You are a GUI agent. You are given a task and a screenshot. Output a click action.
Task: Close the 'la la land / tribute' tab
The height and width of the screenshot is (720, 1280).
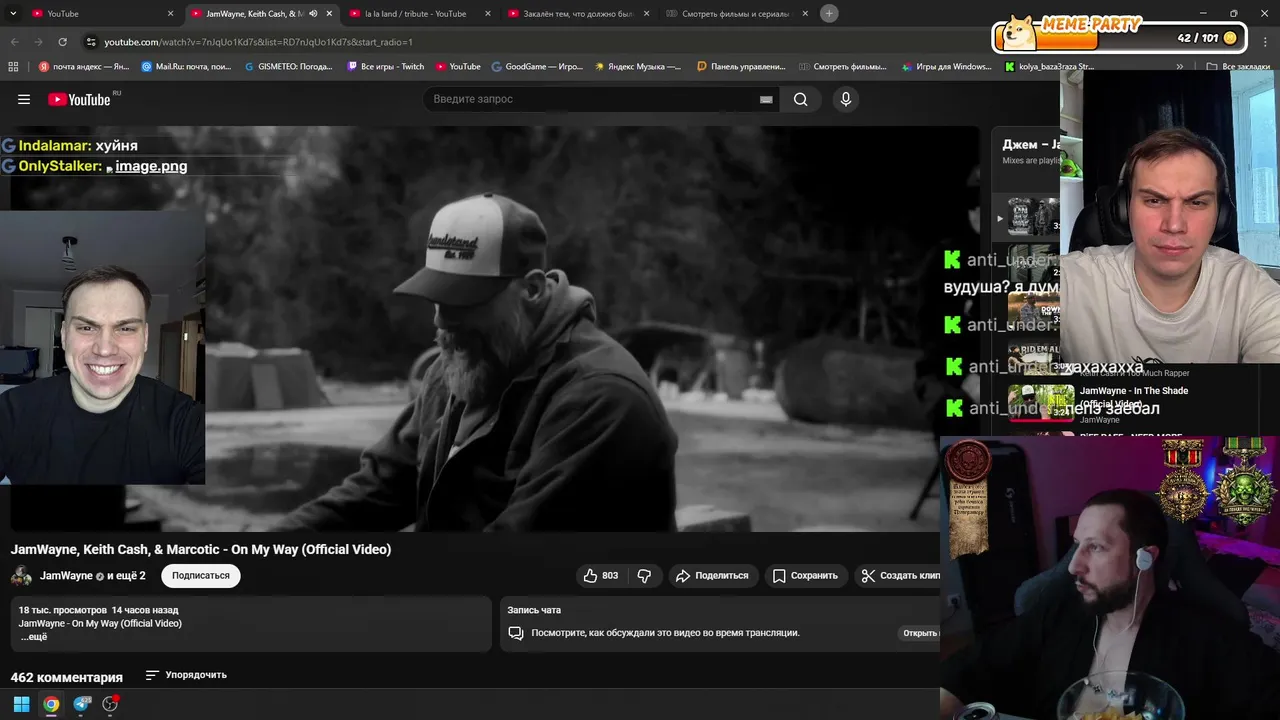(x=487, y=13)
